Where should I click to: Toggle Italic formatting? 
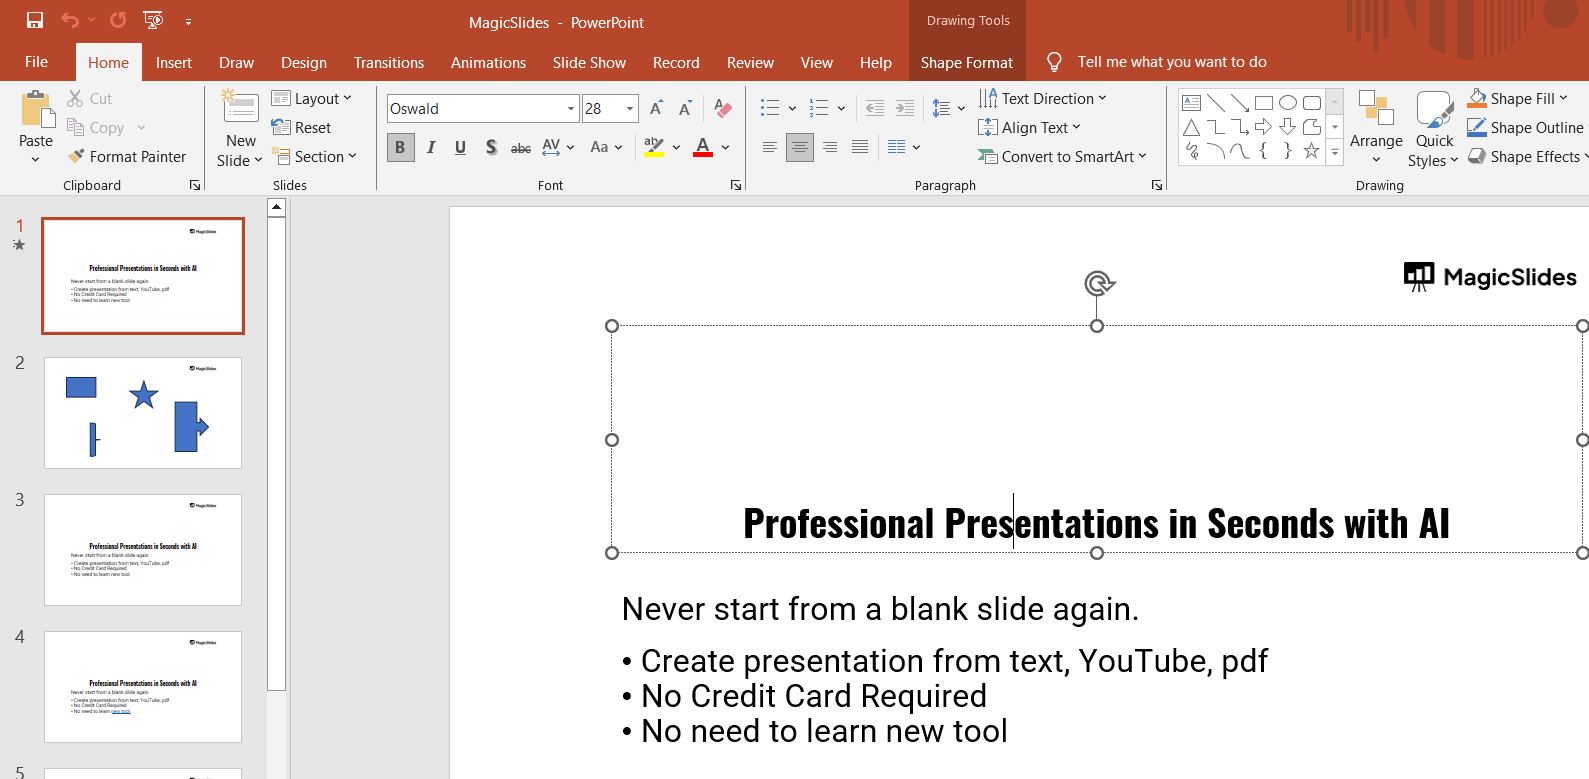(x=431, y=147)
